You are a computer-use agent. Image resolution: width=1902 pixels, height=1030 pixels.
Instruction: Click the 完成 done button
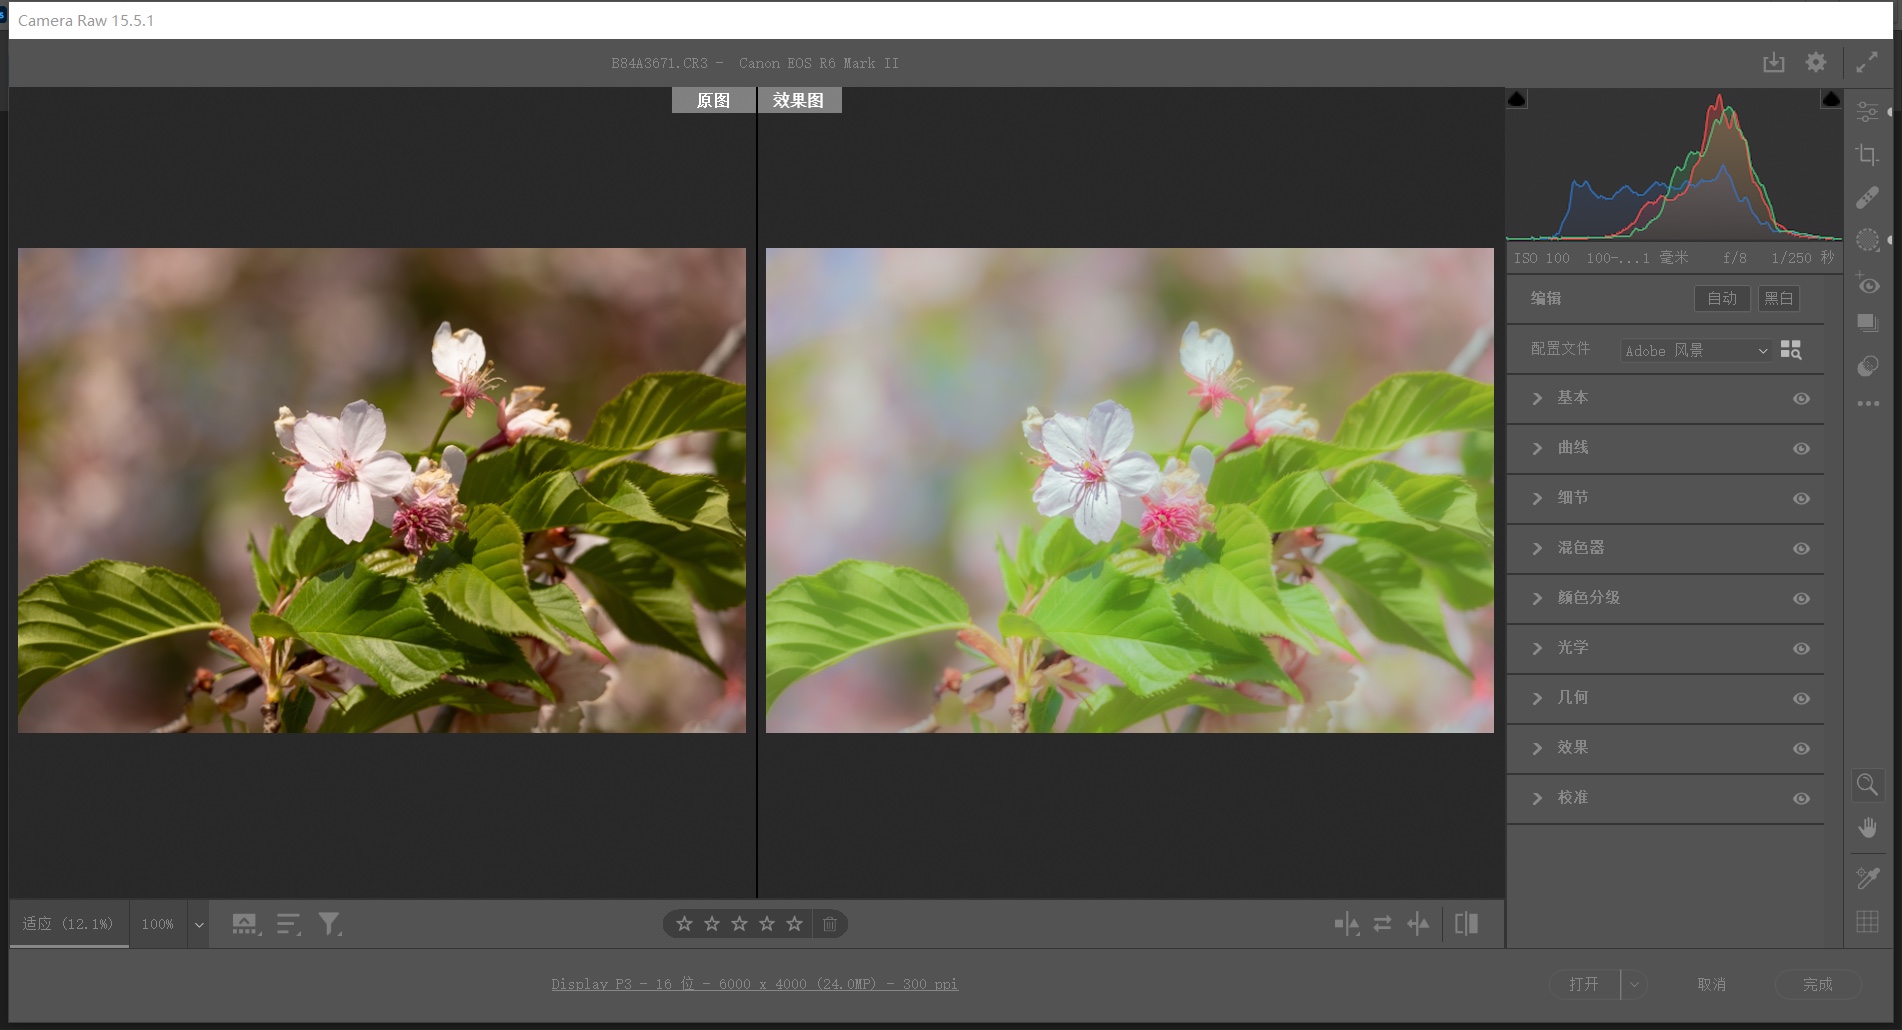[x=1818, y=984]
